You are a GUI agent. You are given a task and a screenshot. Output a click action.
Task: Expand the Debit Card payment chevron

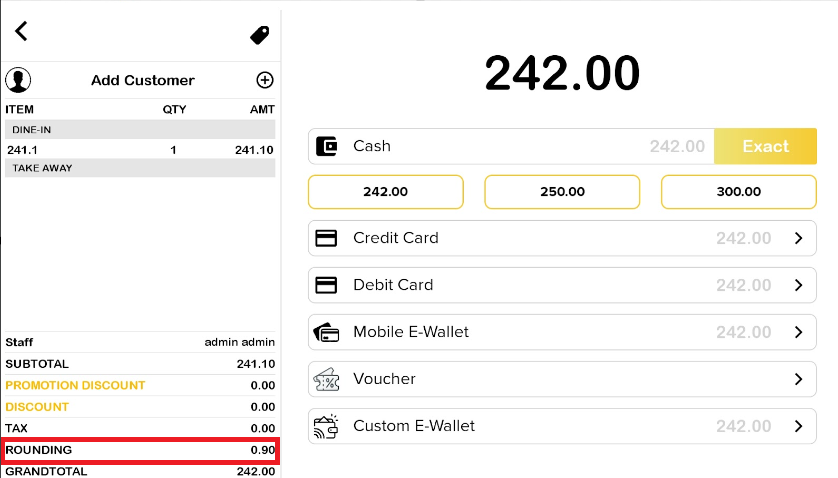click(x=798, y=285)
